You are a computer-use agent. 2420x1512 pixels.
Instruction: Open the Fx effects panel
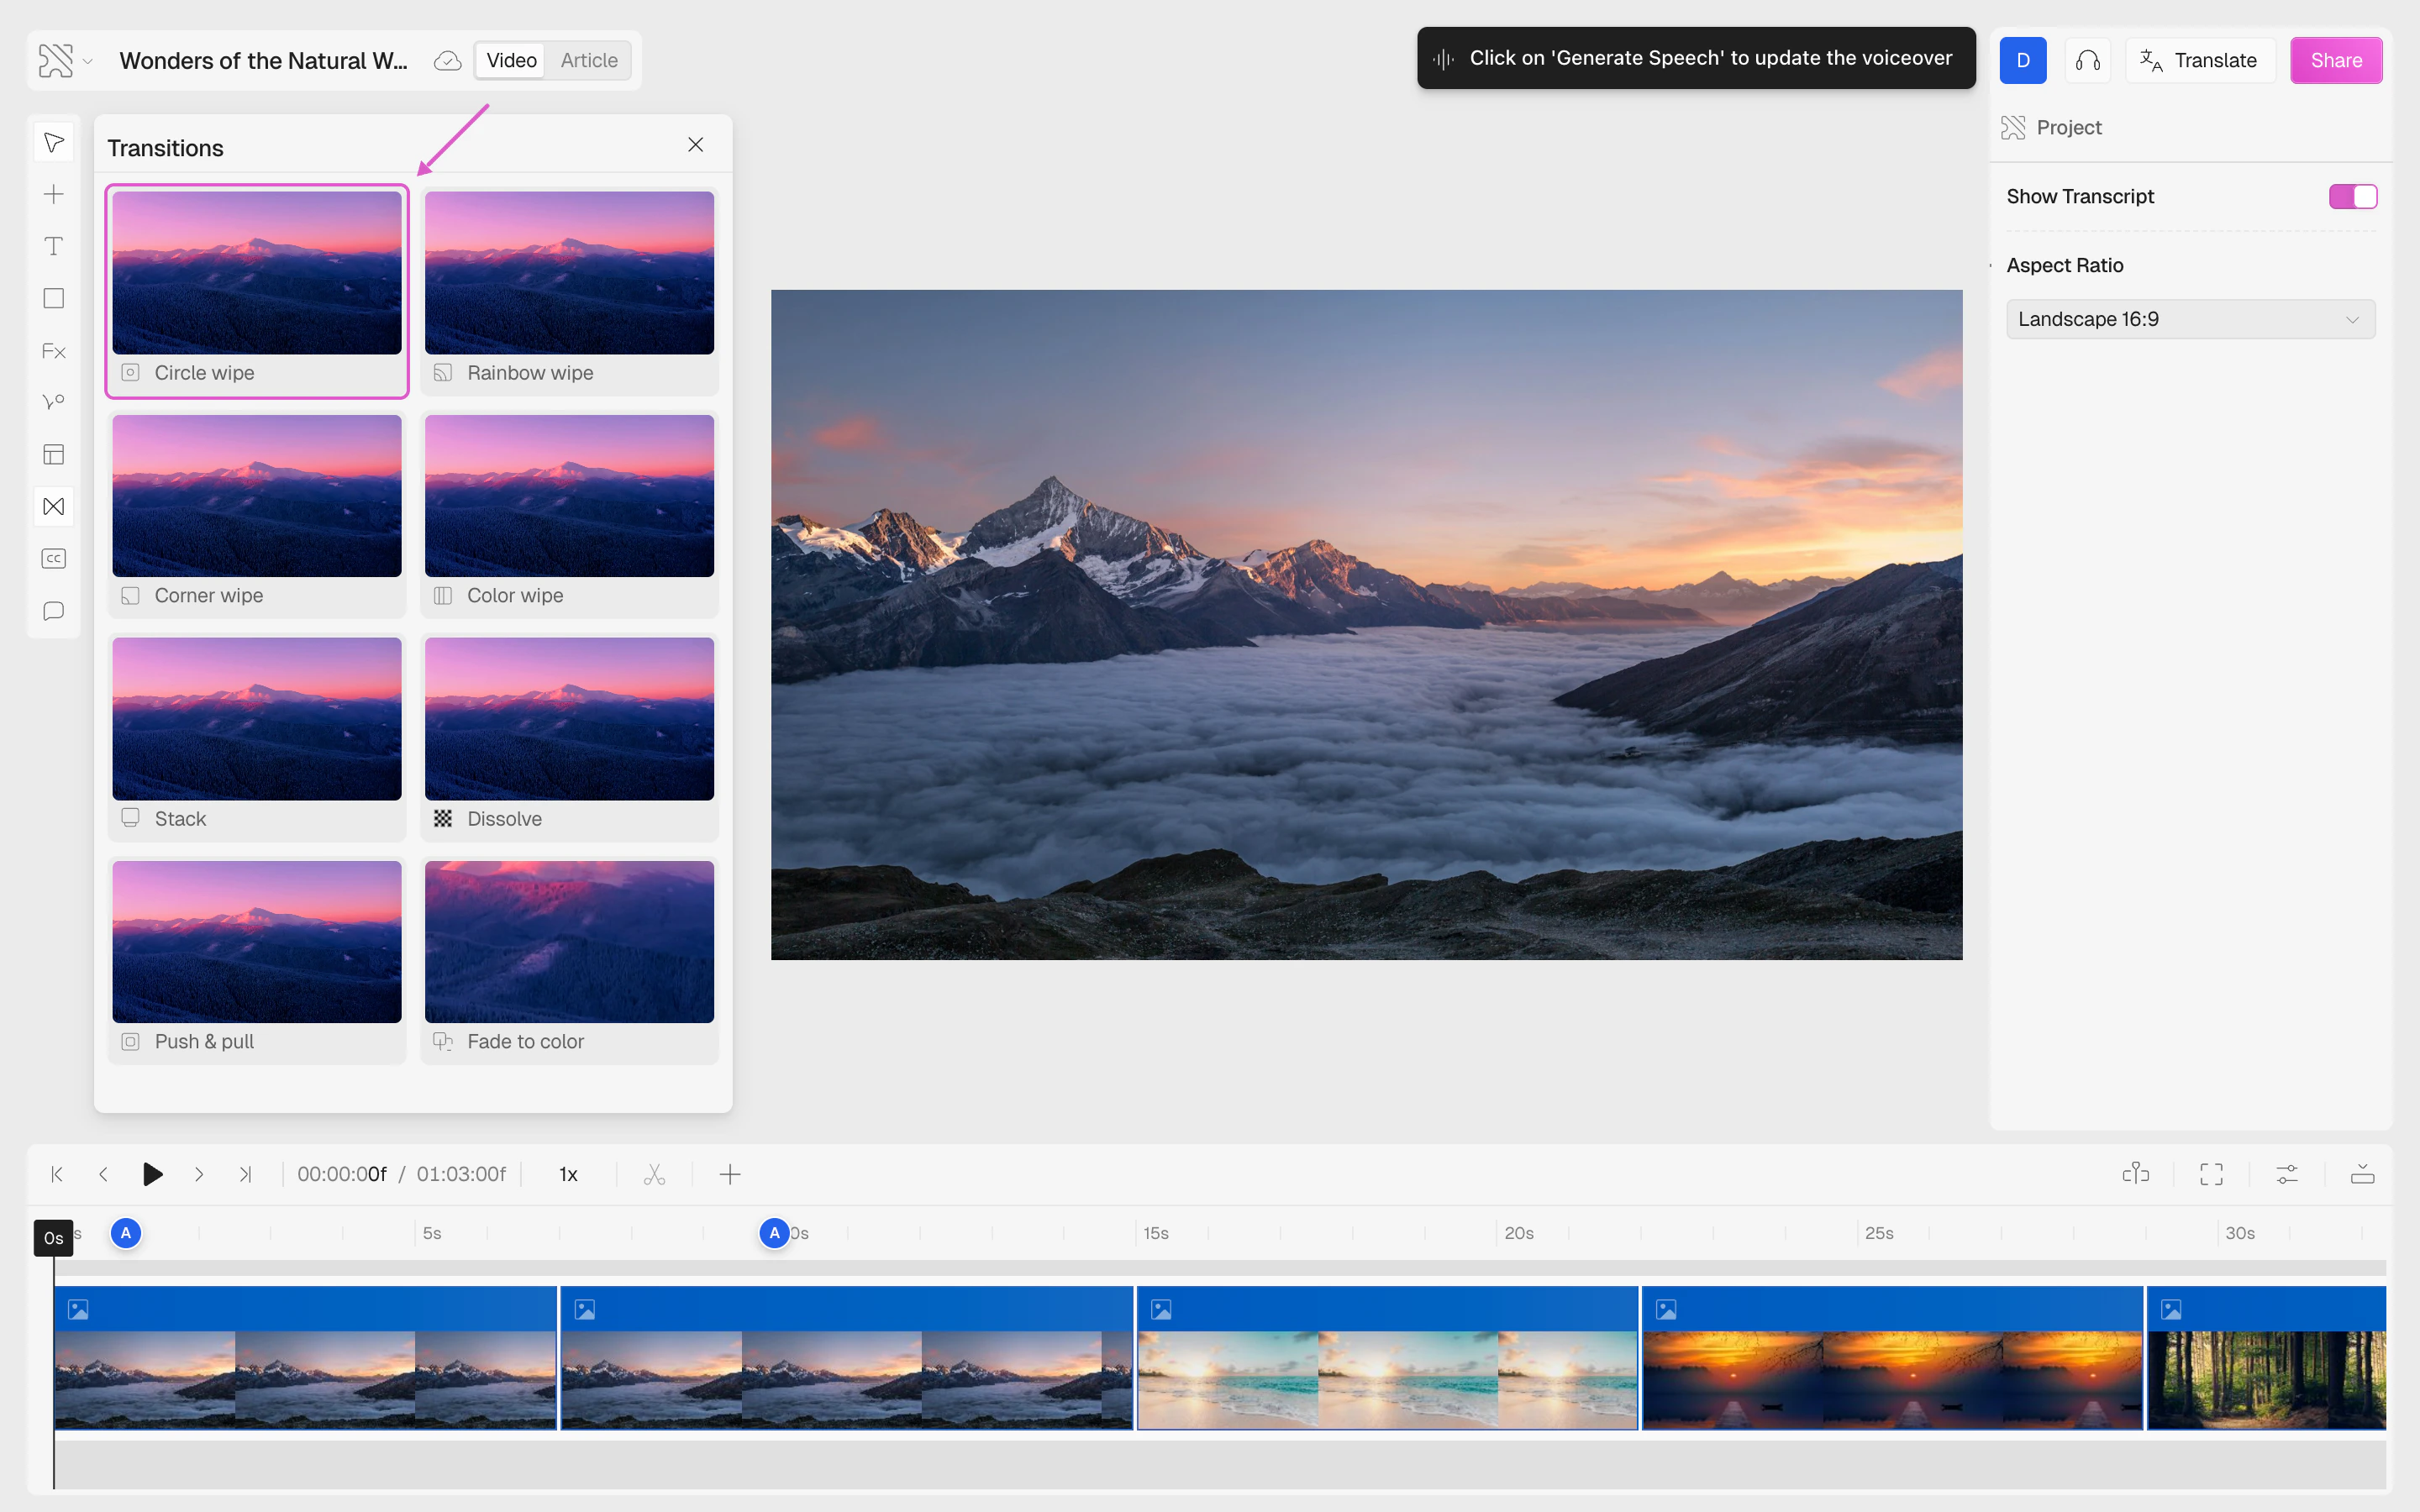click(x=54, y=351)
